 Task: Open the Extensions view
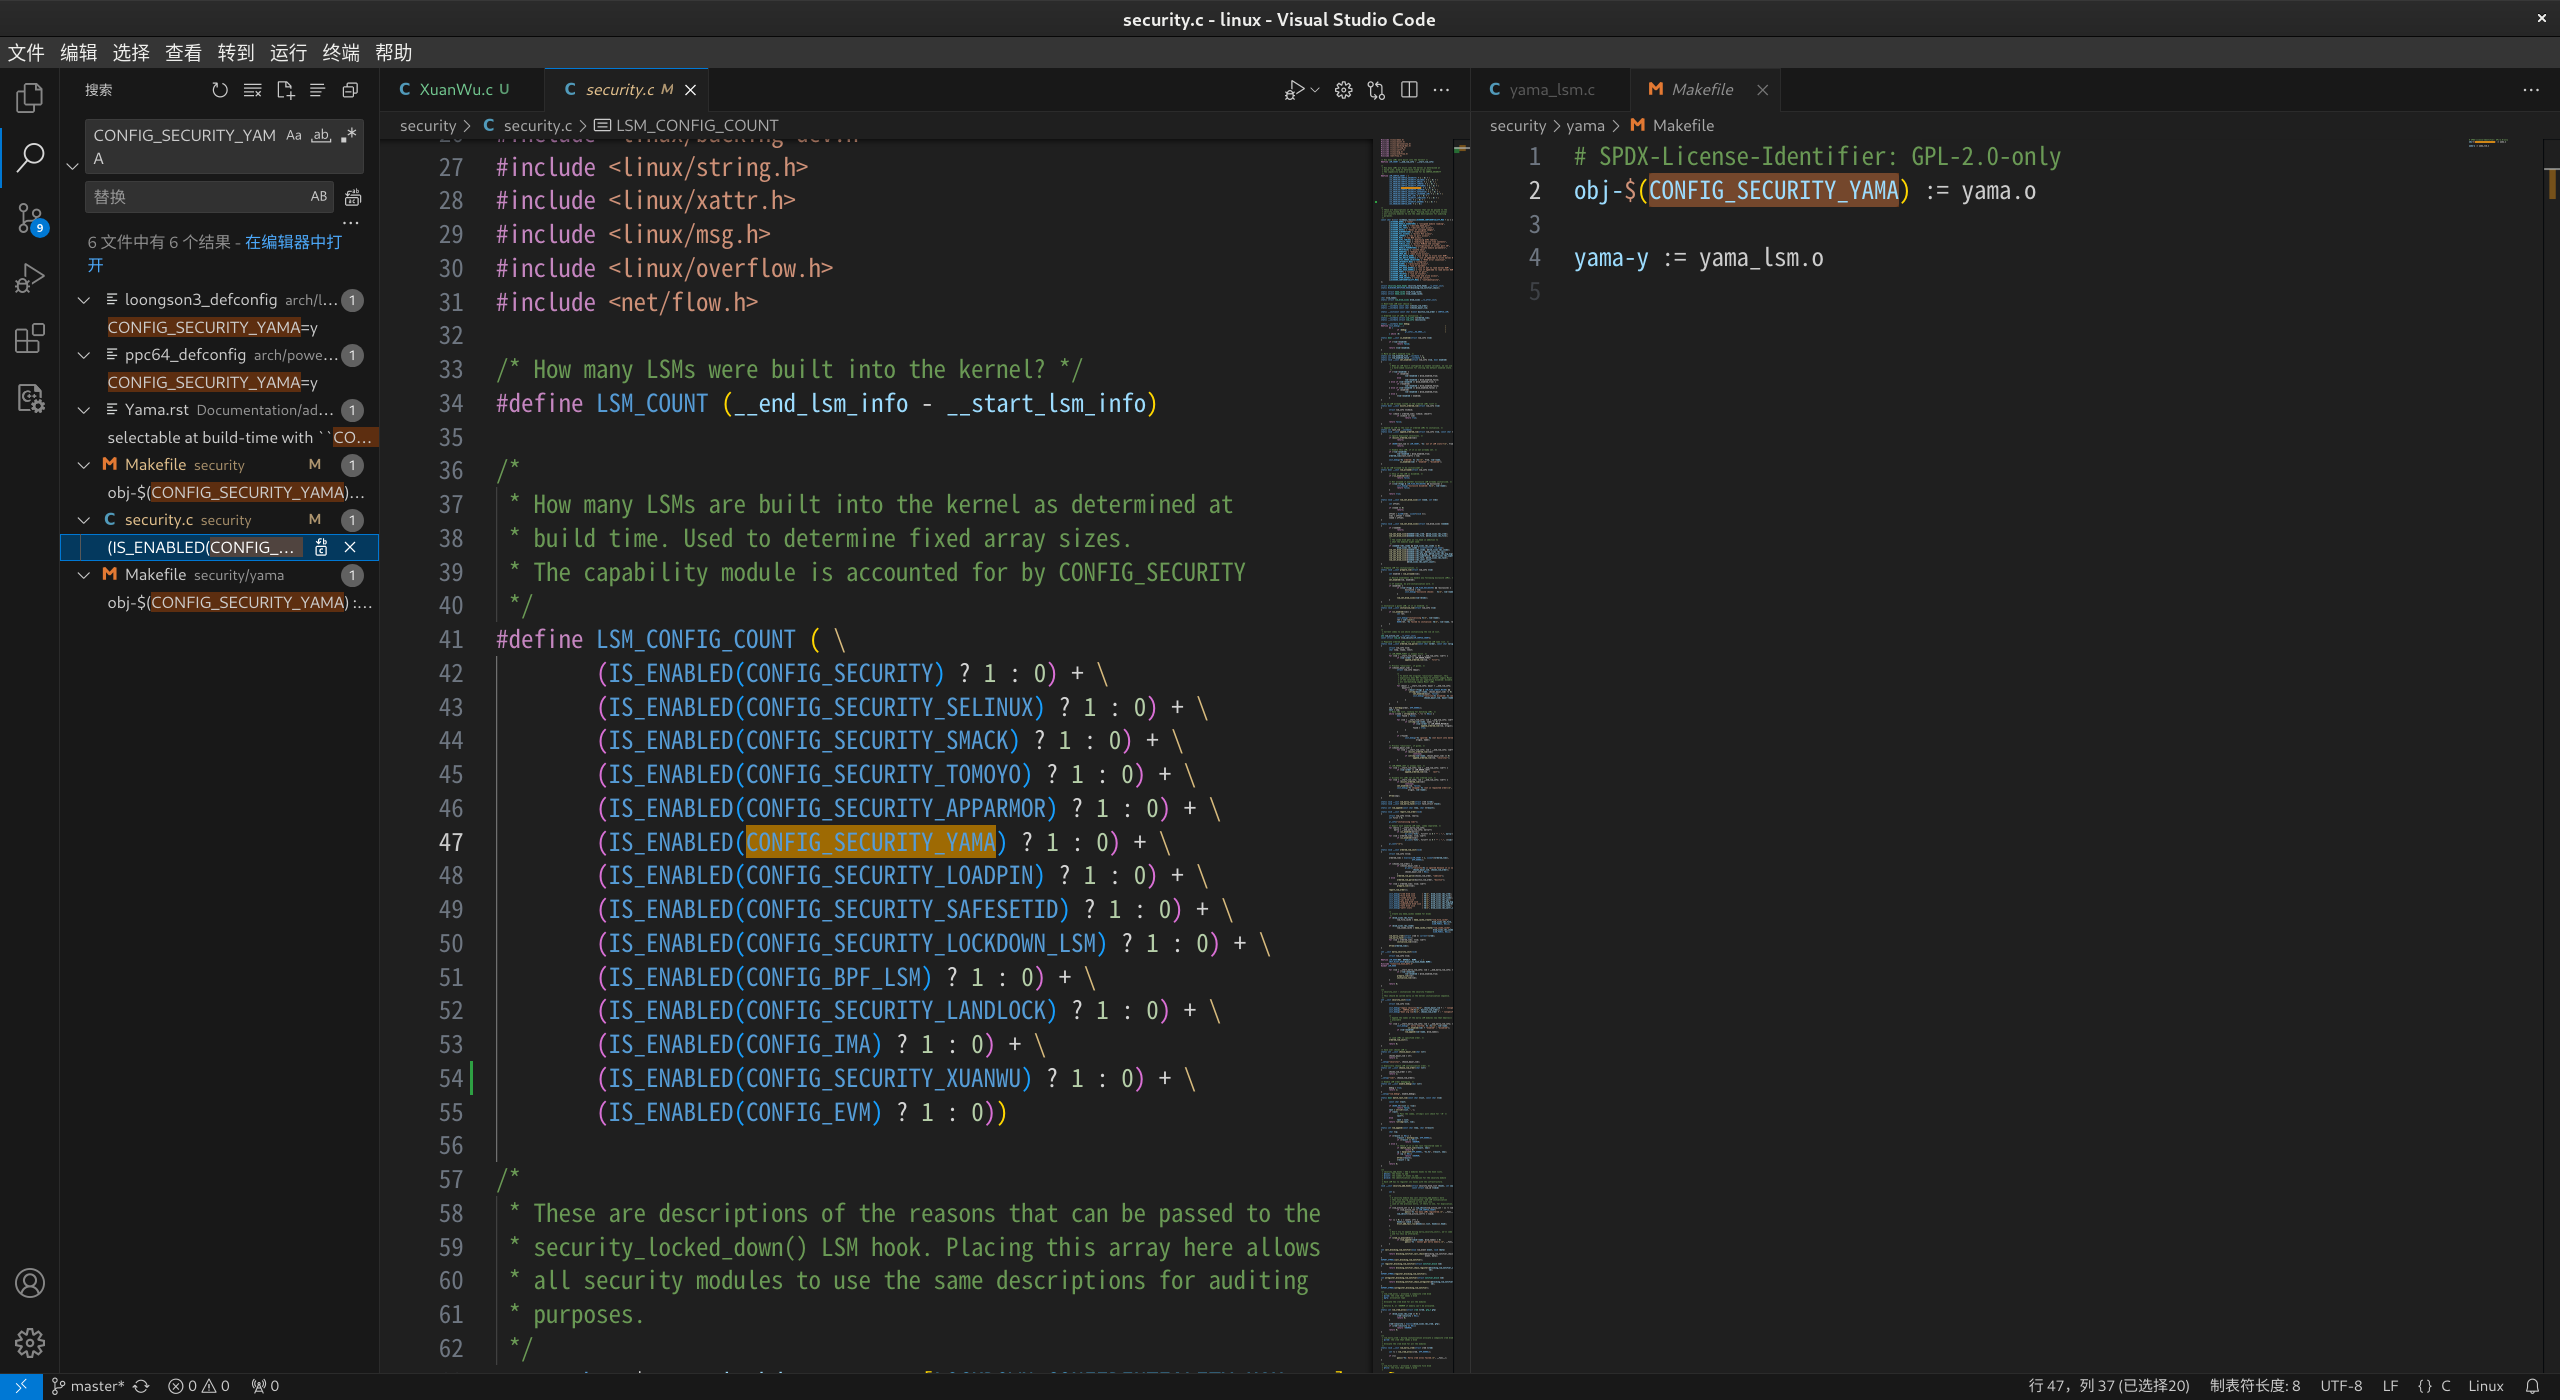30,338
